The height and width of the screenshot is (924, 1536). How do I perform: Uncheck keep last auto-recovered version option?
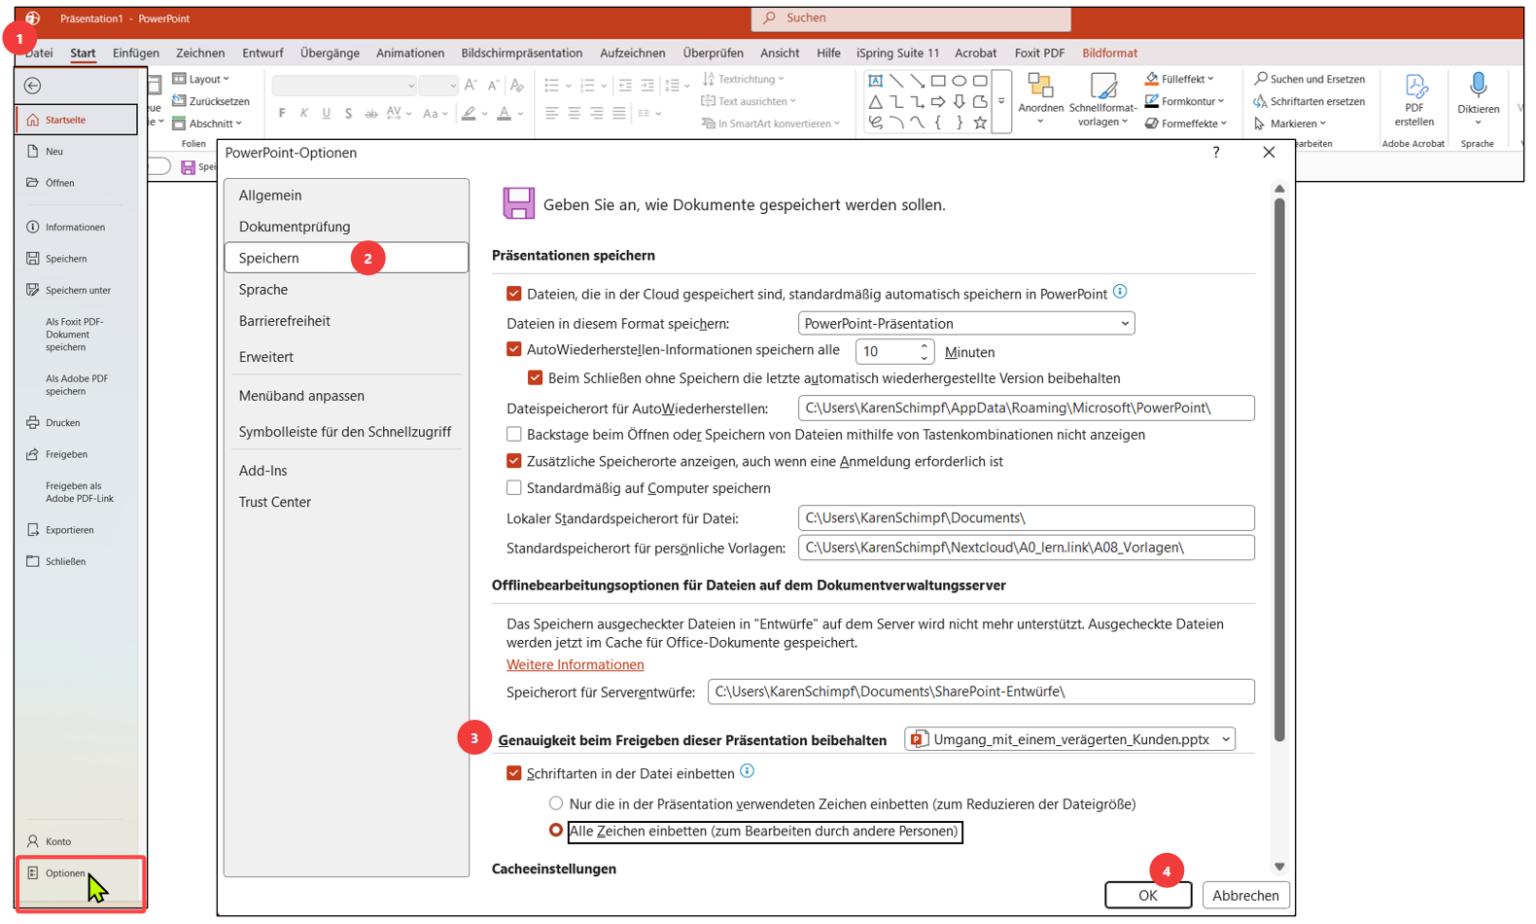pyautogui.click(x=535, y=378)
